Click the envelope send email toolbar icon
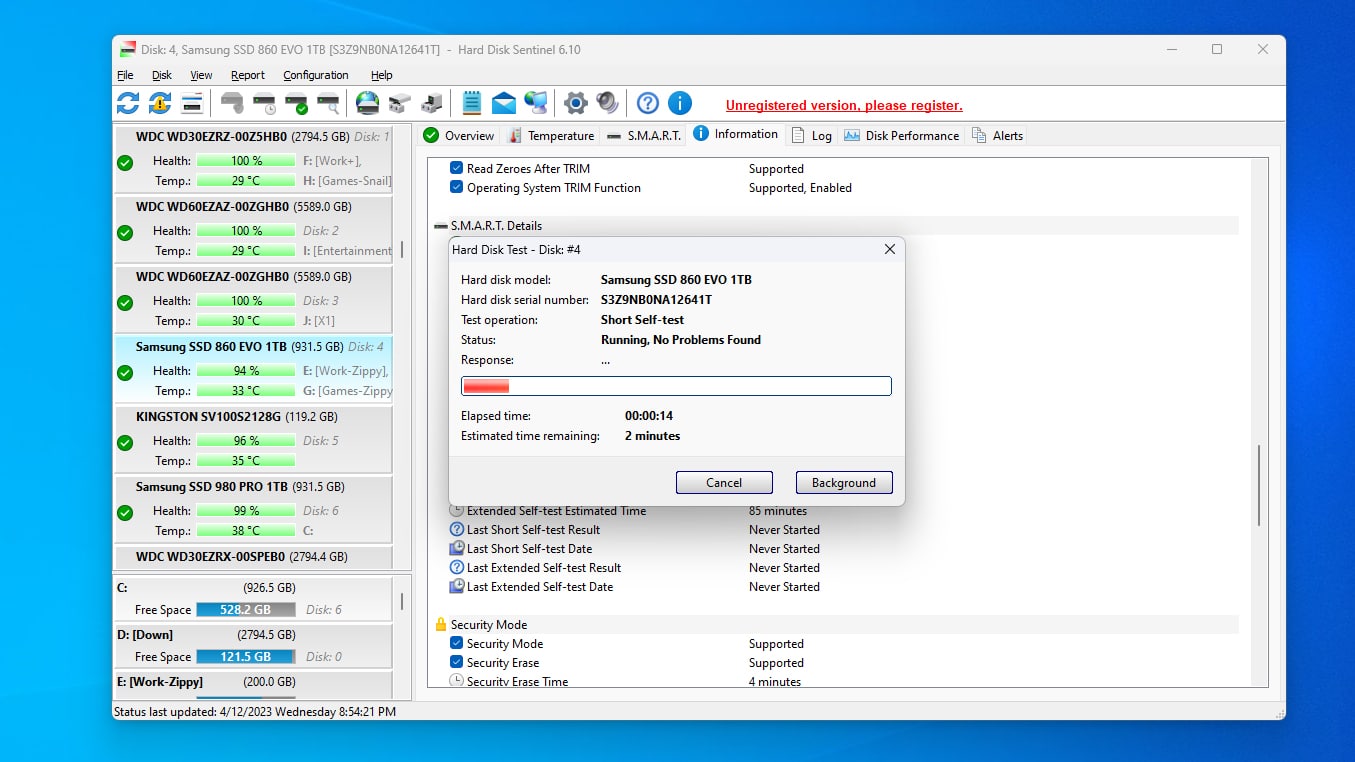 (504, 103)
